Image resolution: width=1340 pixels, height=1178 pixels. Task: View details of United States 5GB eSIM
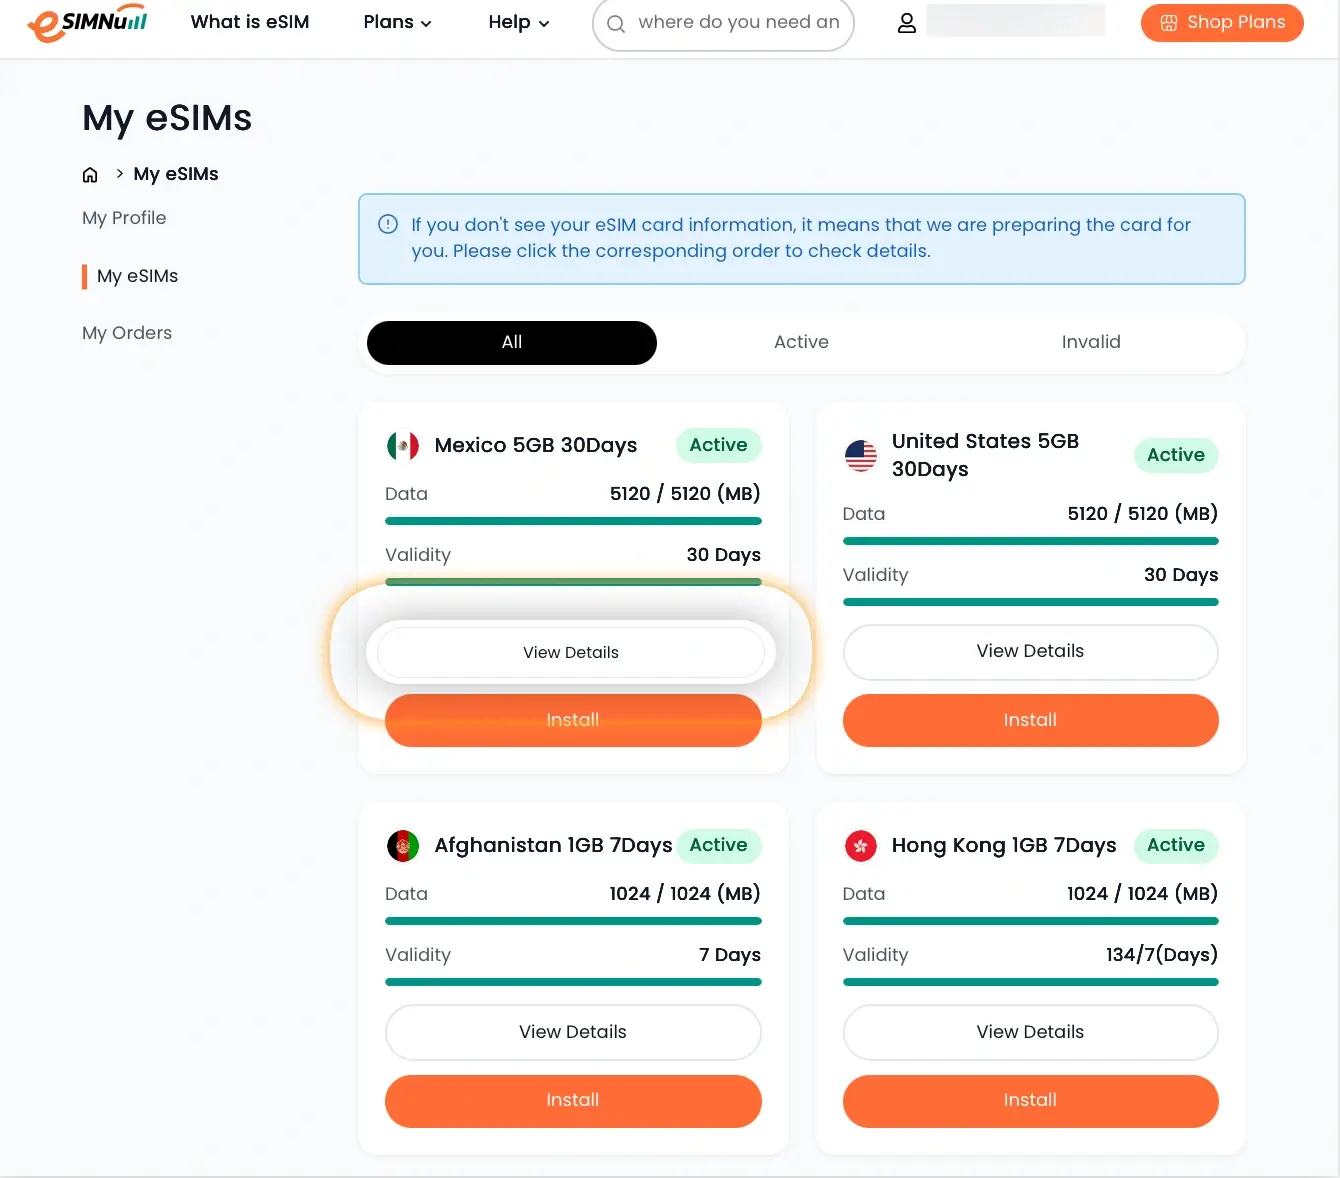(x=1030, y=652)
